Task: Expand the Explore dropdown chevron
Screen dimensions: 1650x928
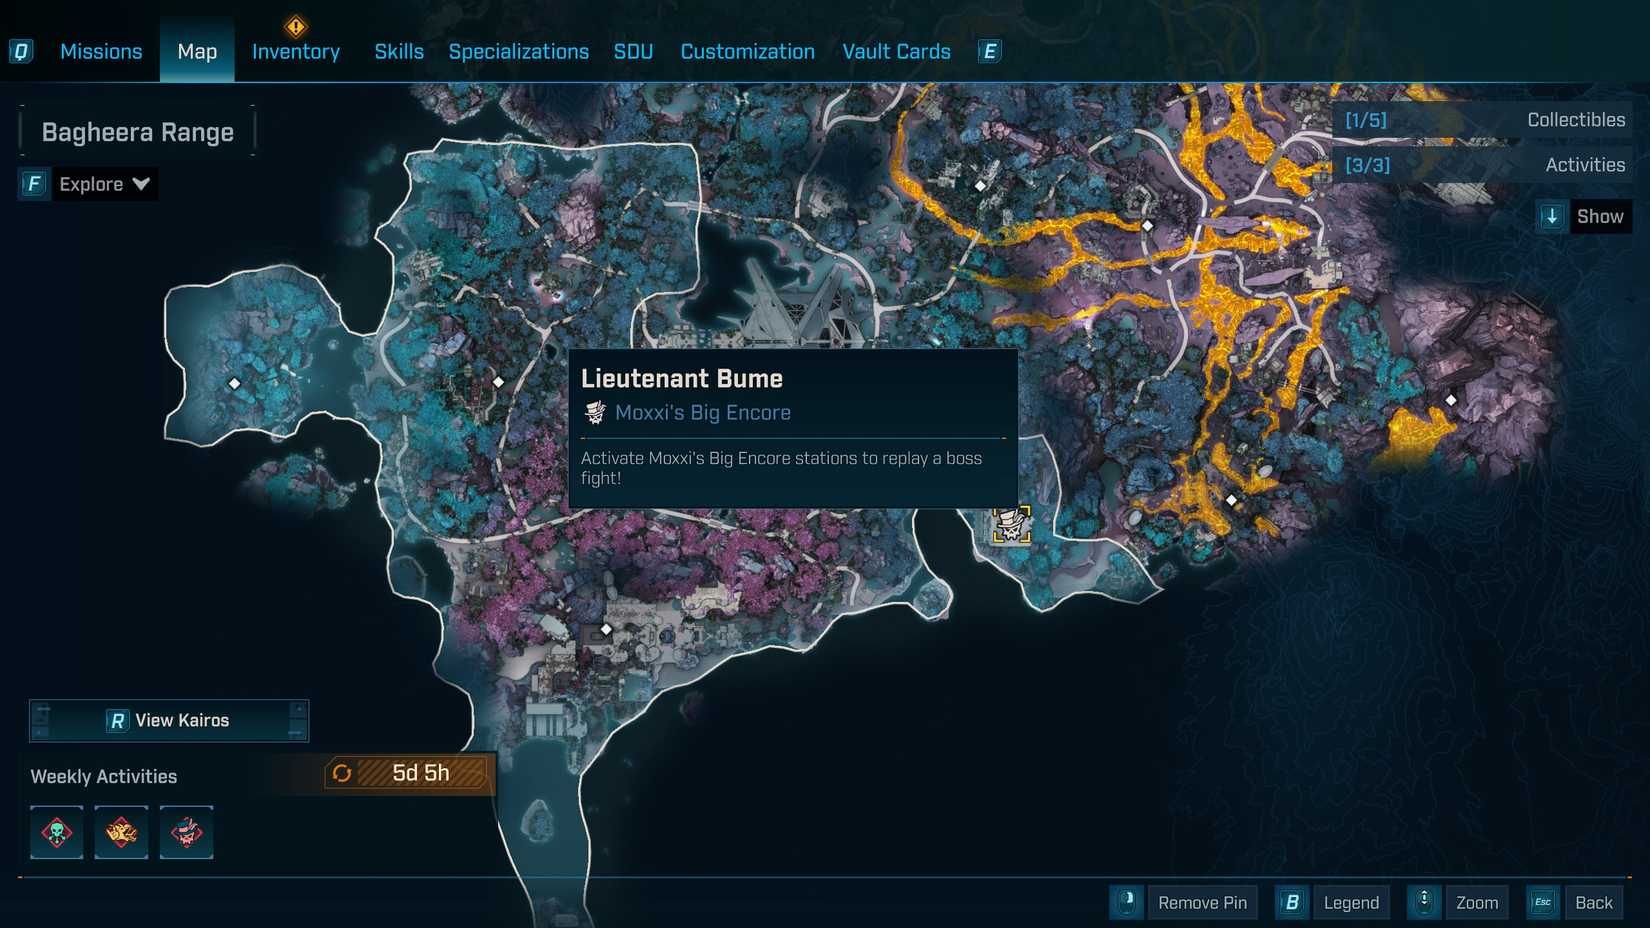Action: (x=141, y=184)
